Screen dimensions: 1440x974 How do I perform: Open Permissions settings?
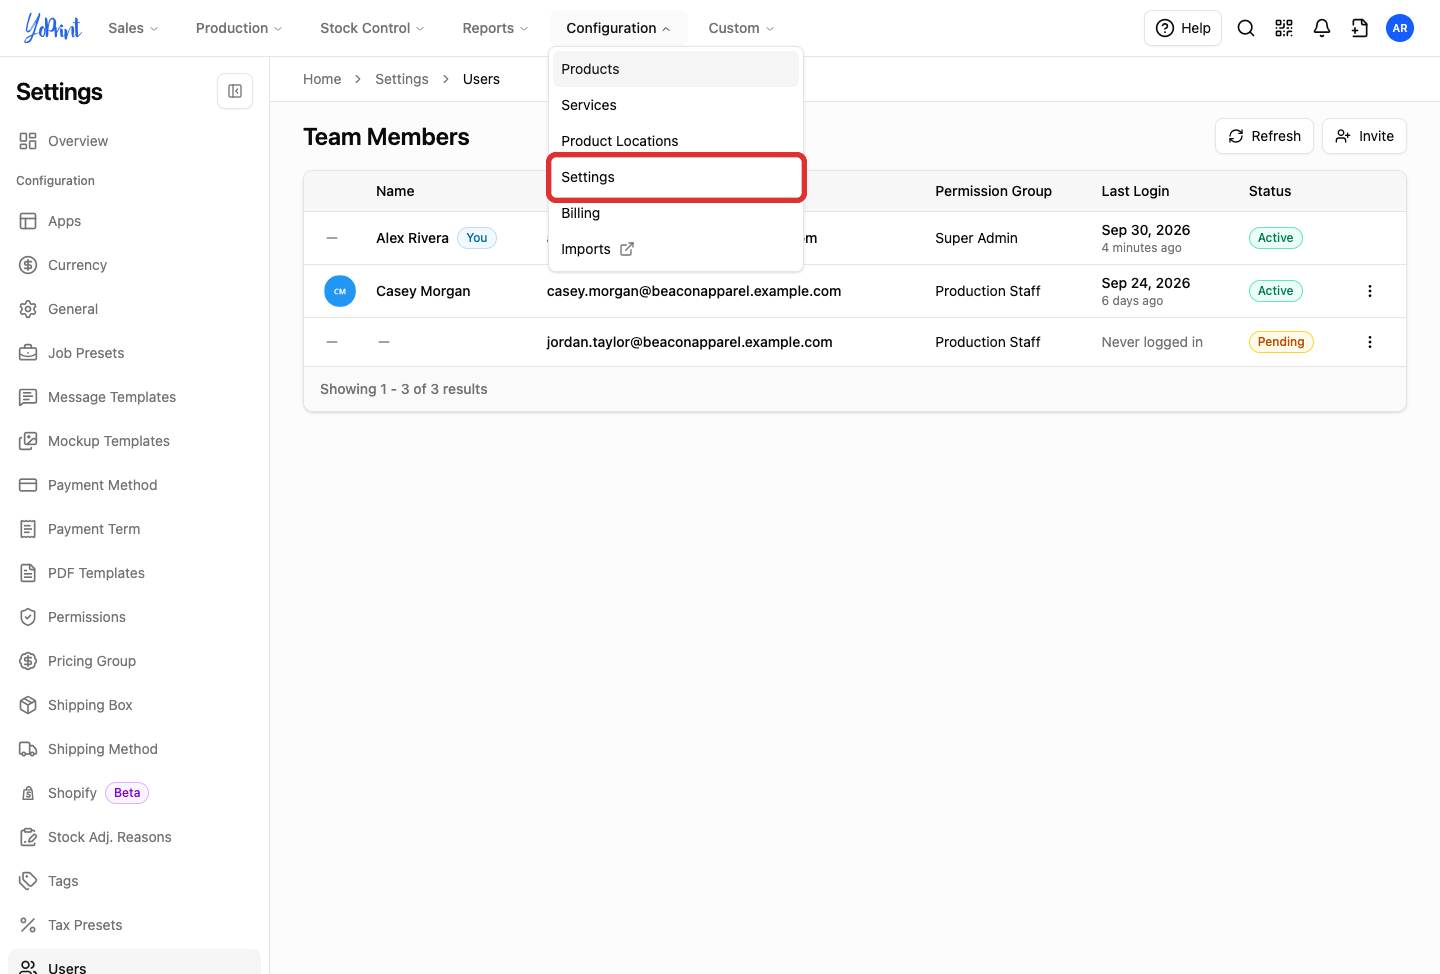134,617
